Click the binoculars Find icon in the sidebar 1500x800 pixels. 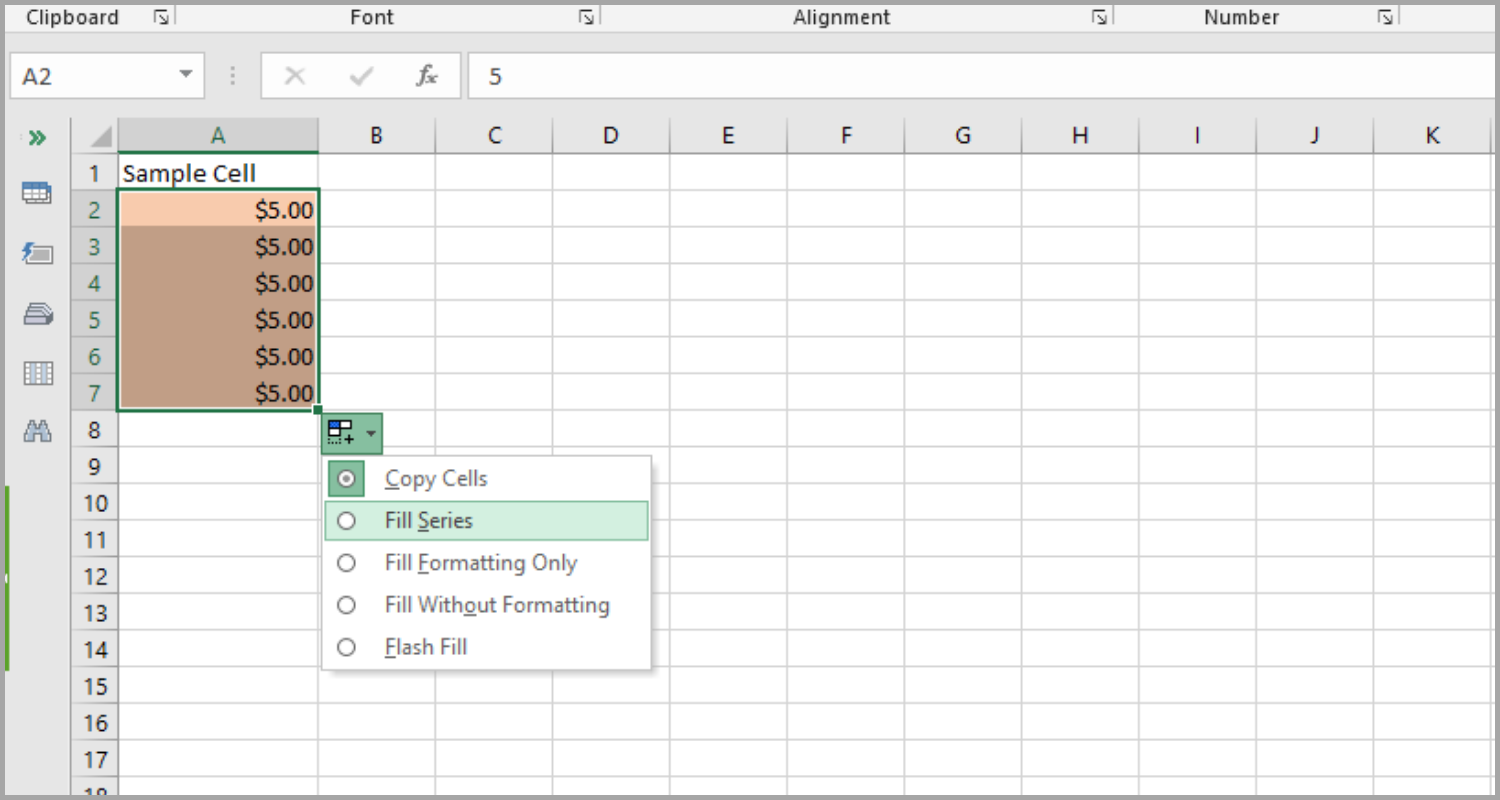coord(37,430)
